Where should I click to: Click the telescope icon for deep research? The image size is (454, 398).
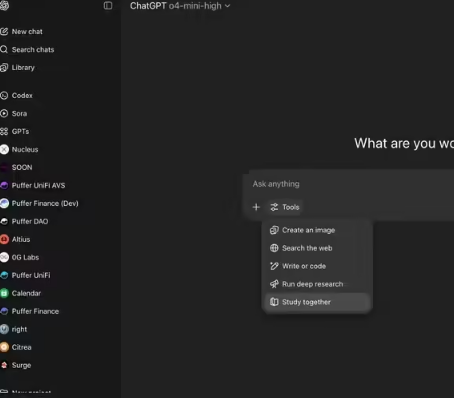click(274, 284)
